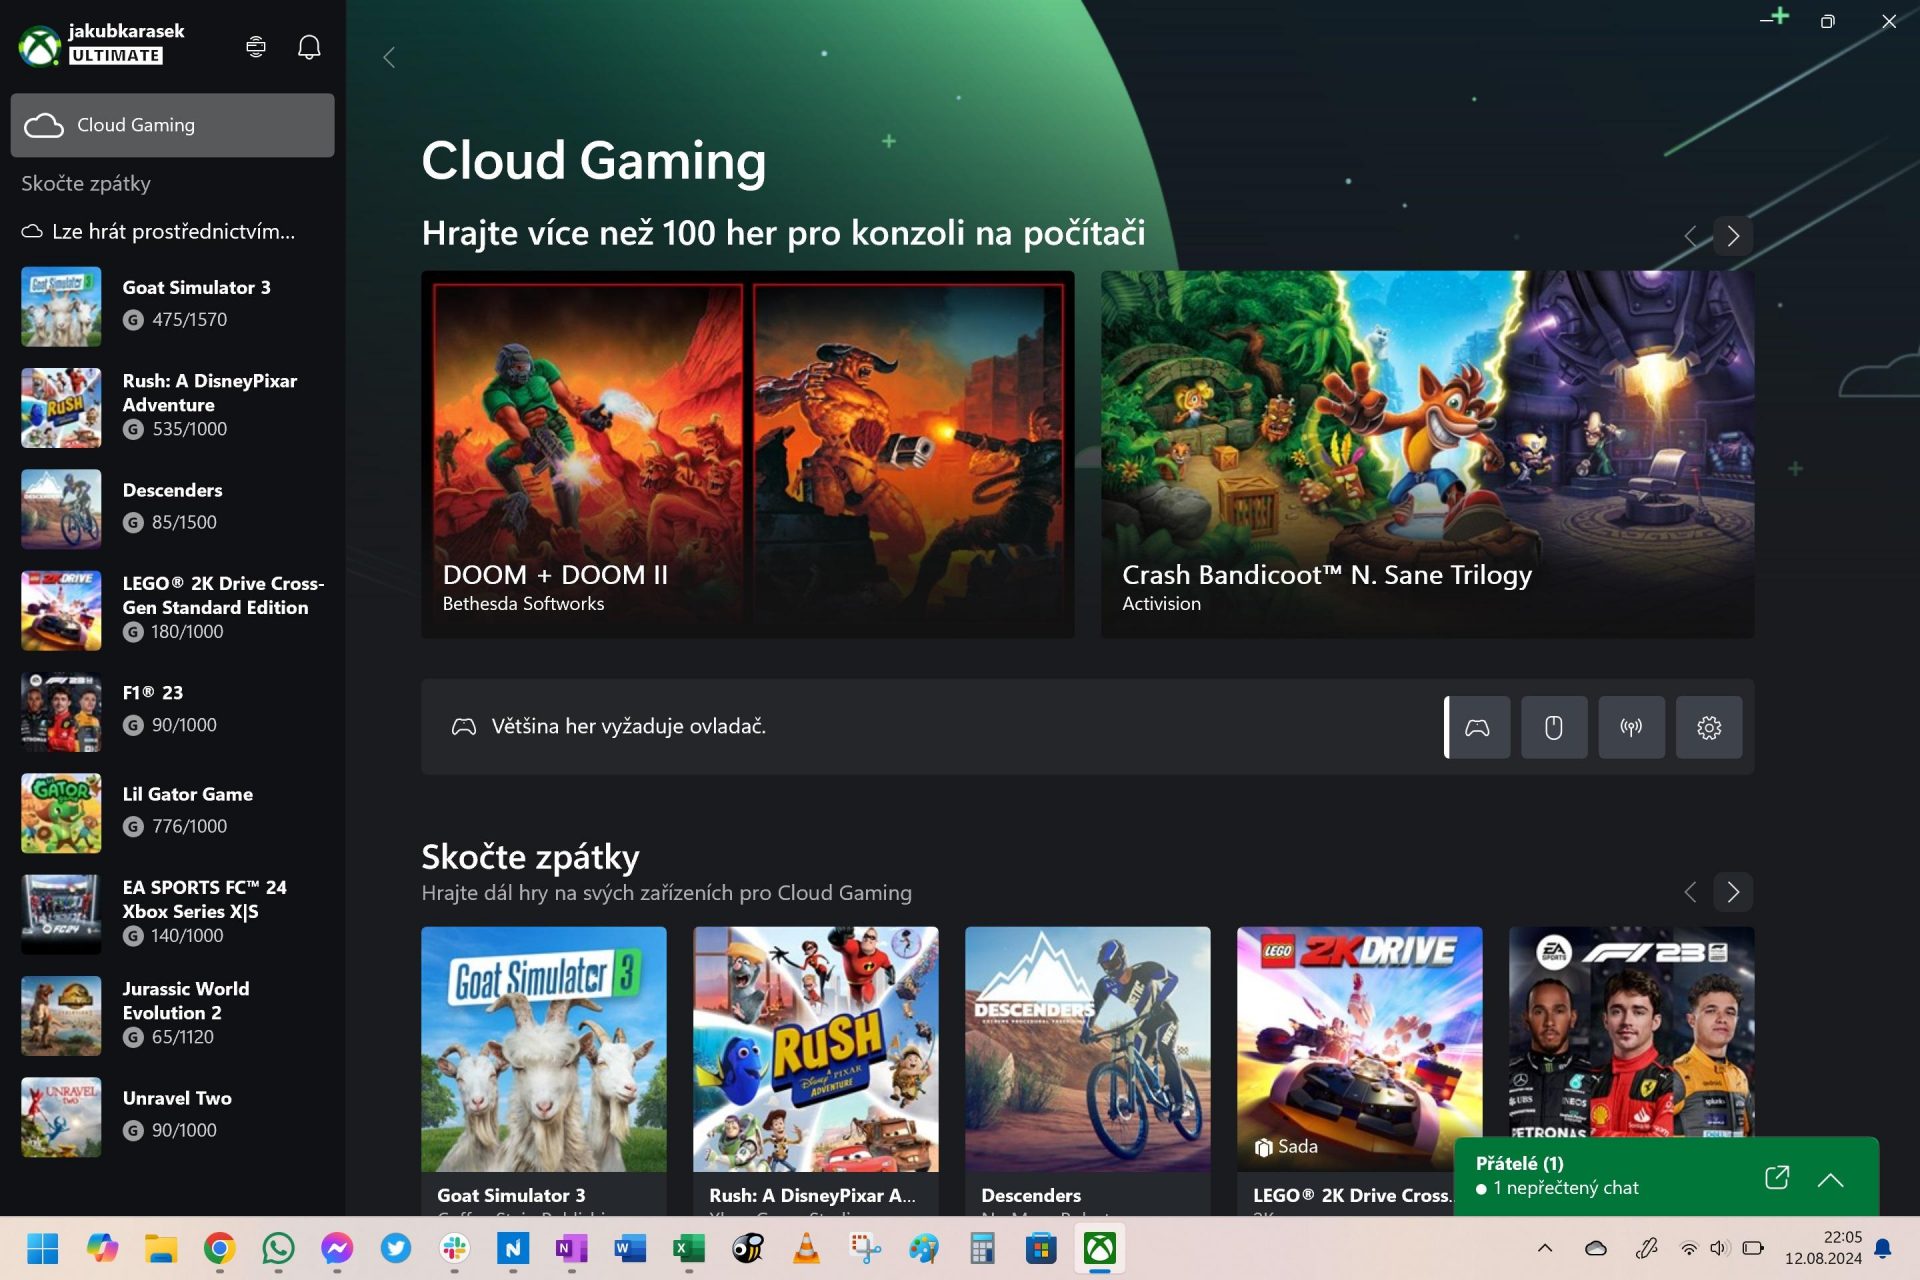Open Jurassic World Evolution 2 sidebar entry

[172, 1016]
